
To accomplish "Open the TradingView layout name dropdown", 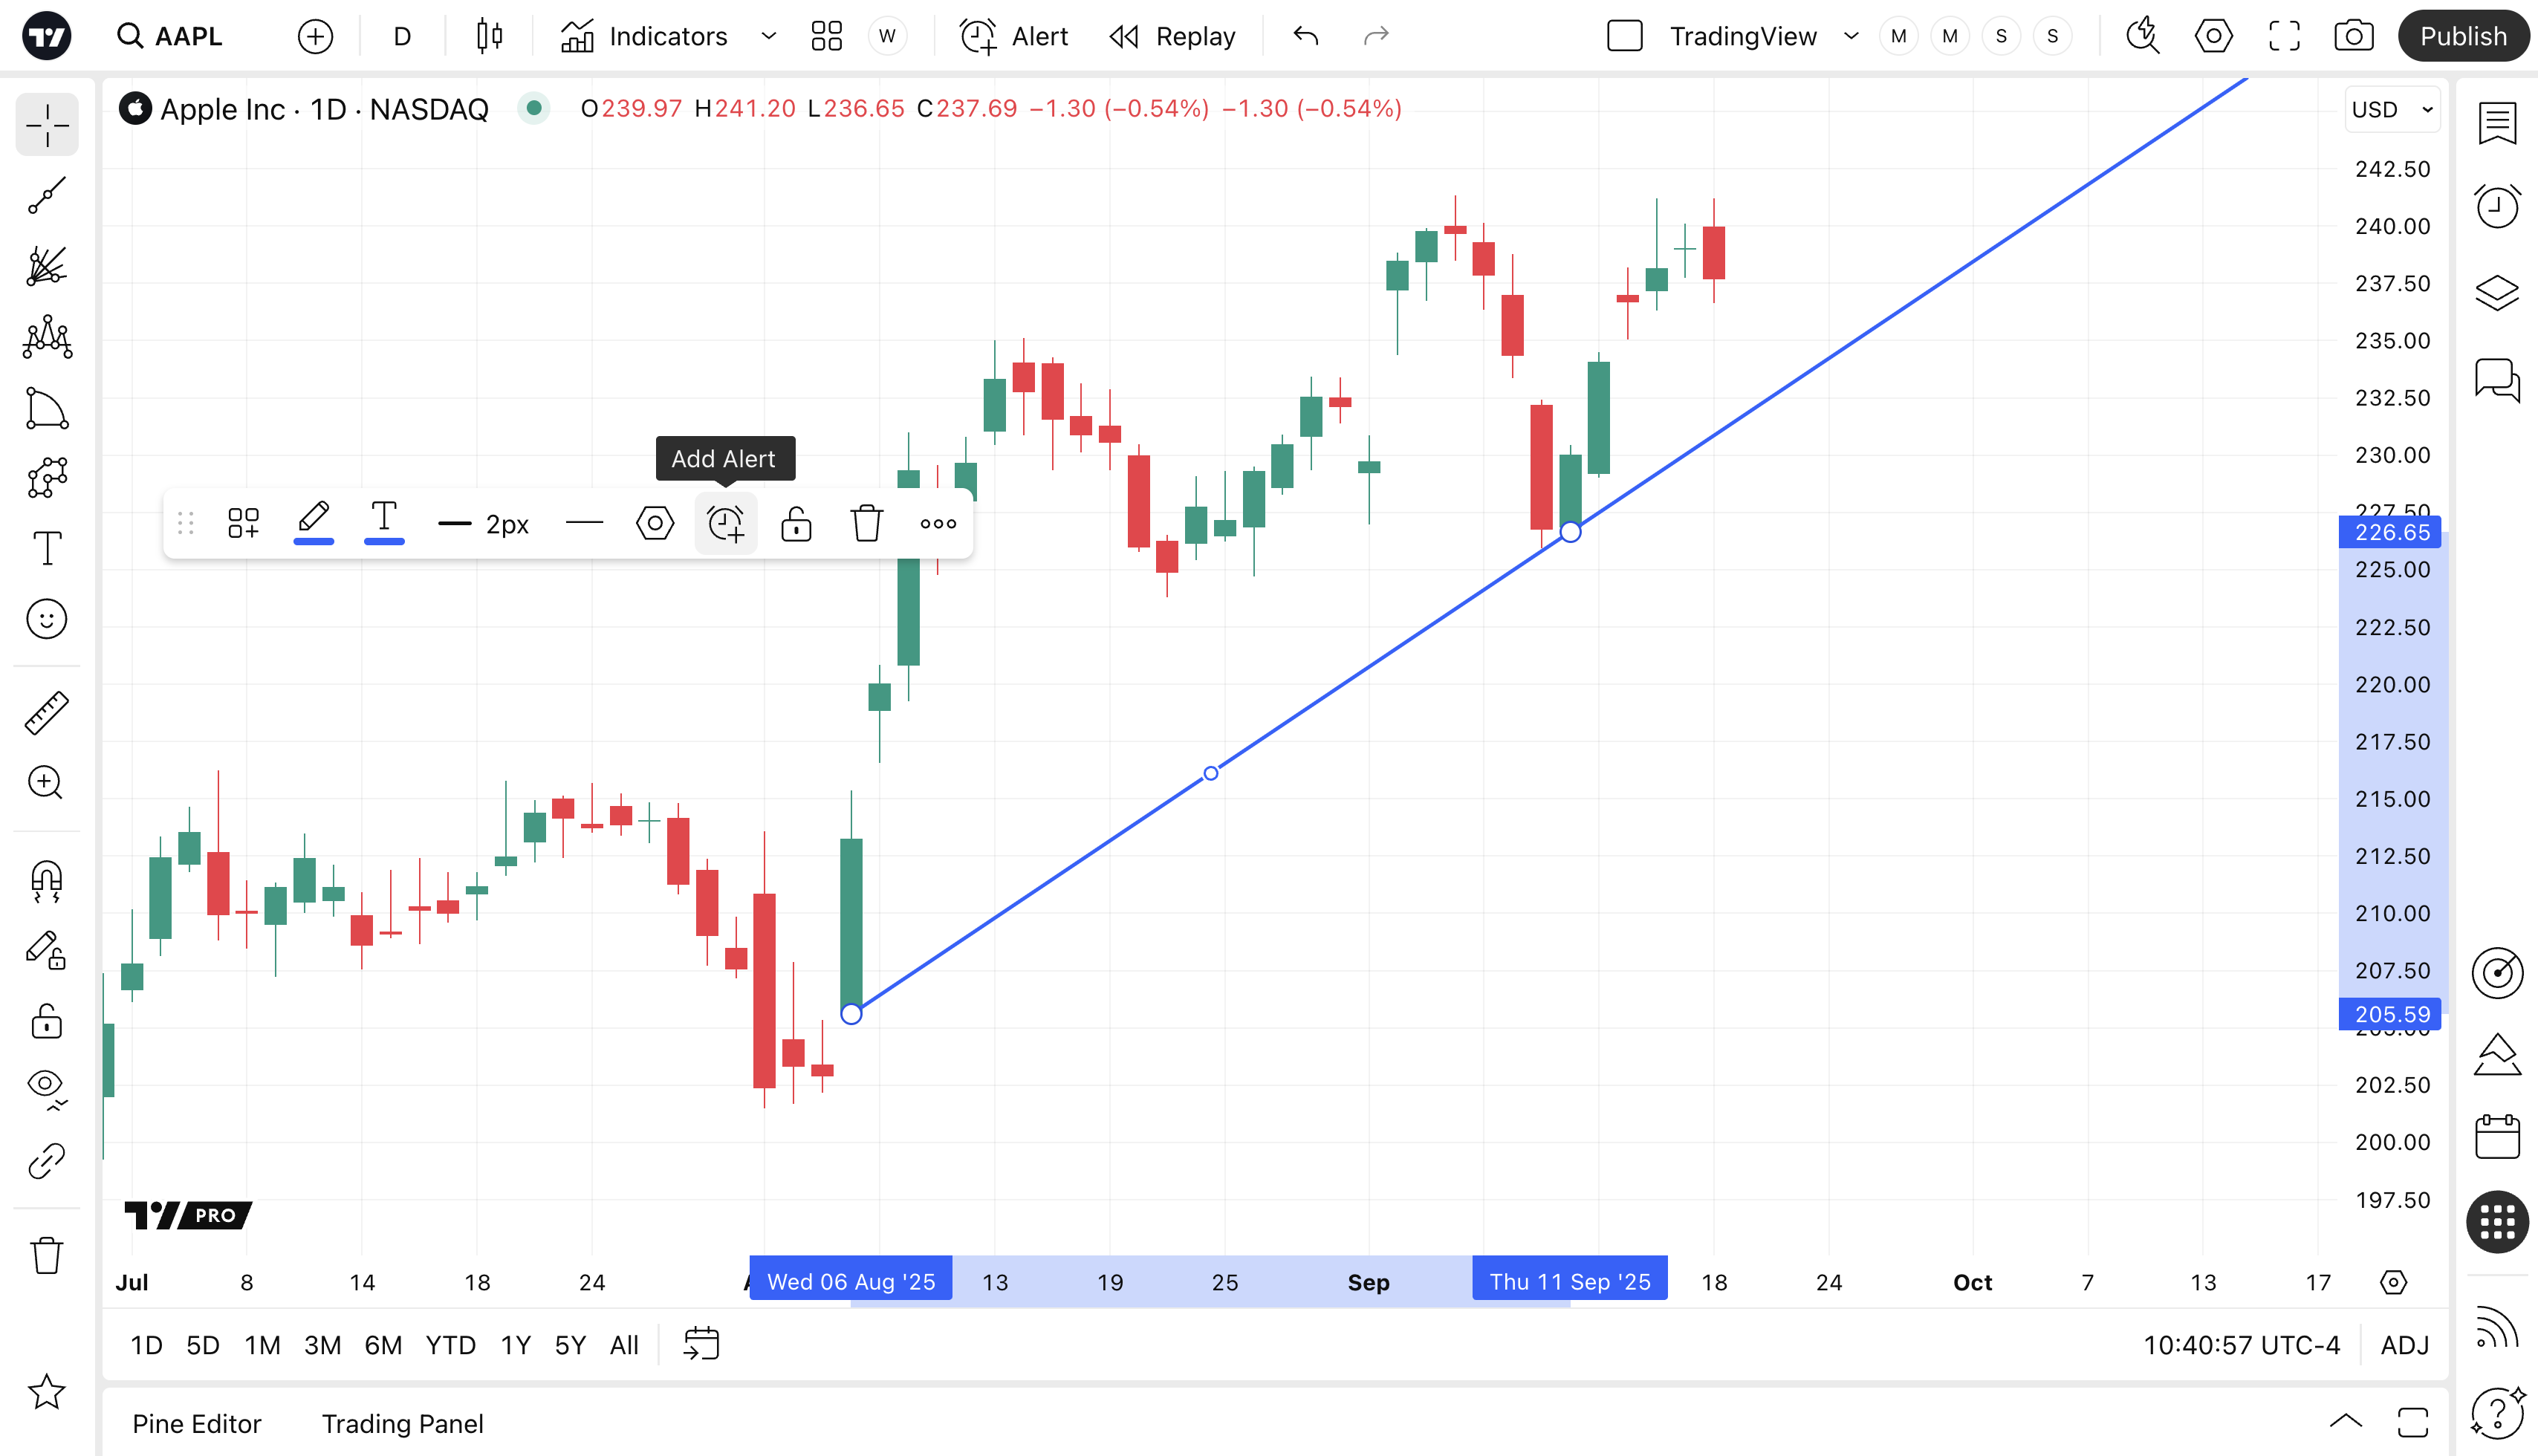I will pos(1851,37).
